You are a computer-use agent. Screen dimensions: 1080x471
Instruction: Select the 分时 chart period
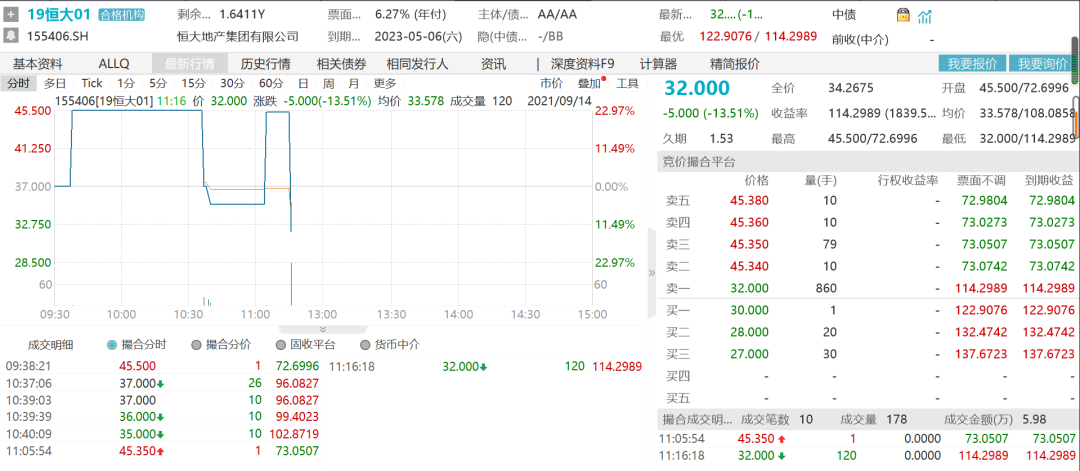coord(19,83)
